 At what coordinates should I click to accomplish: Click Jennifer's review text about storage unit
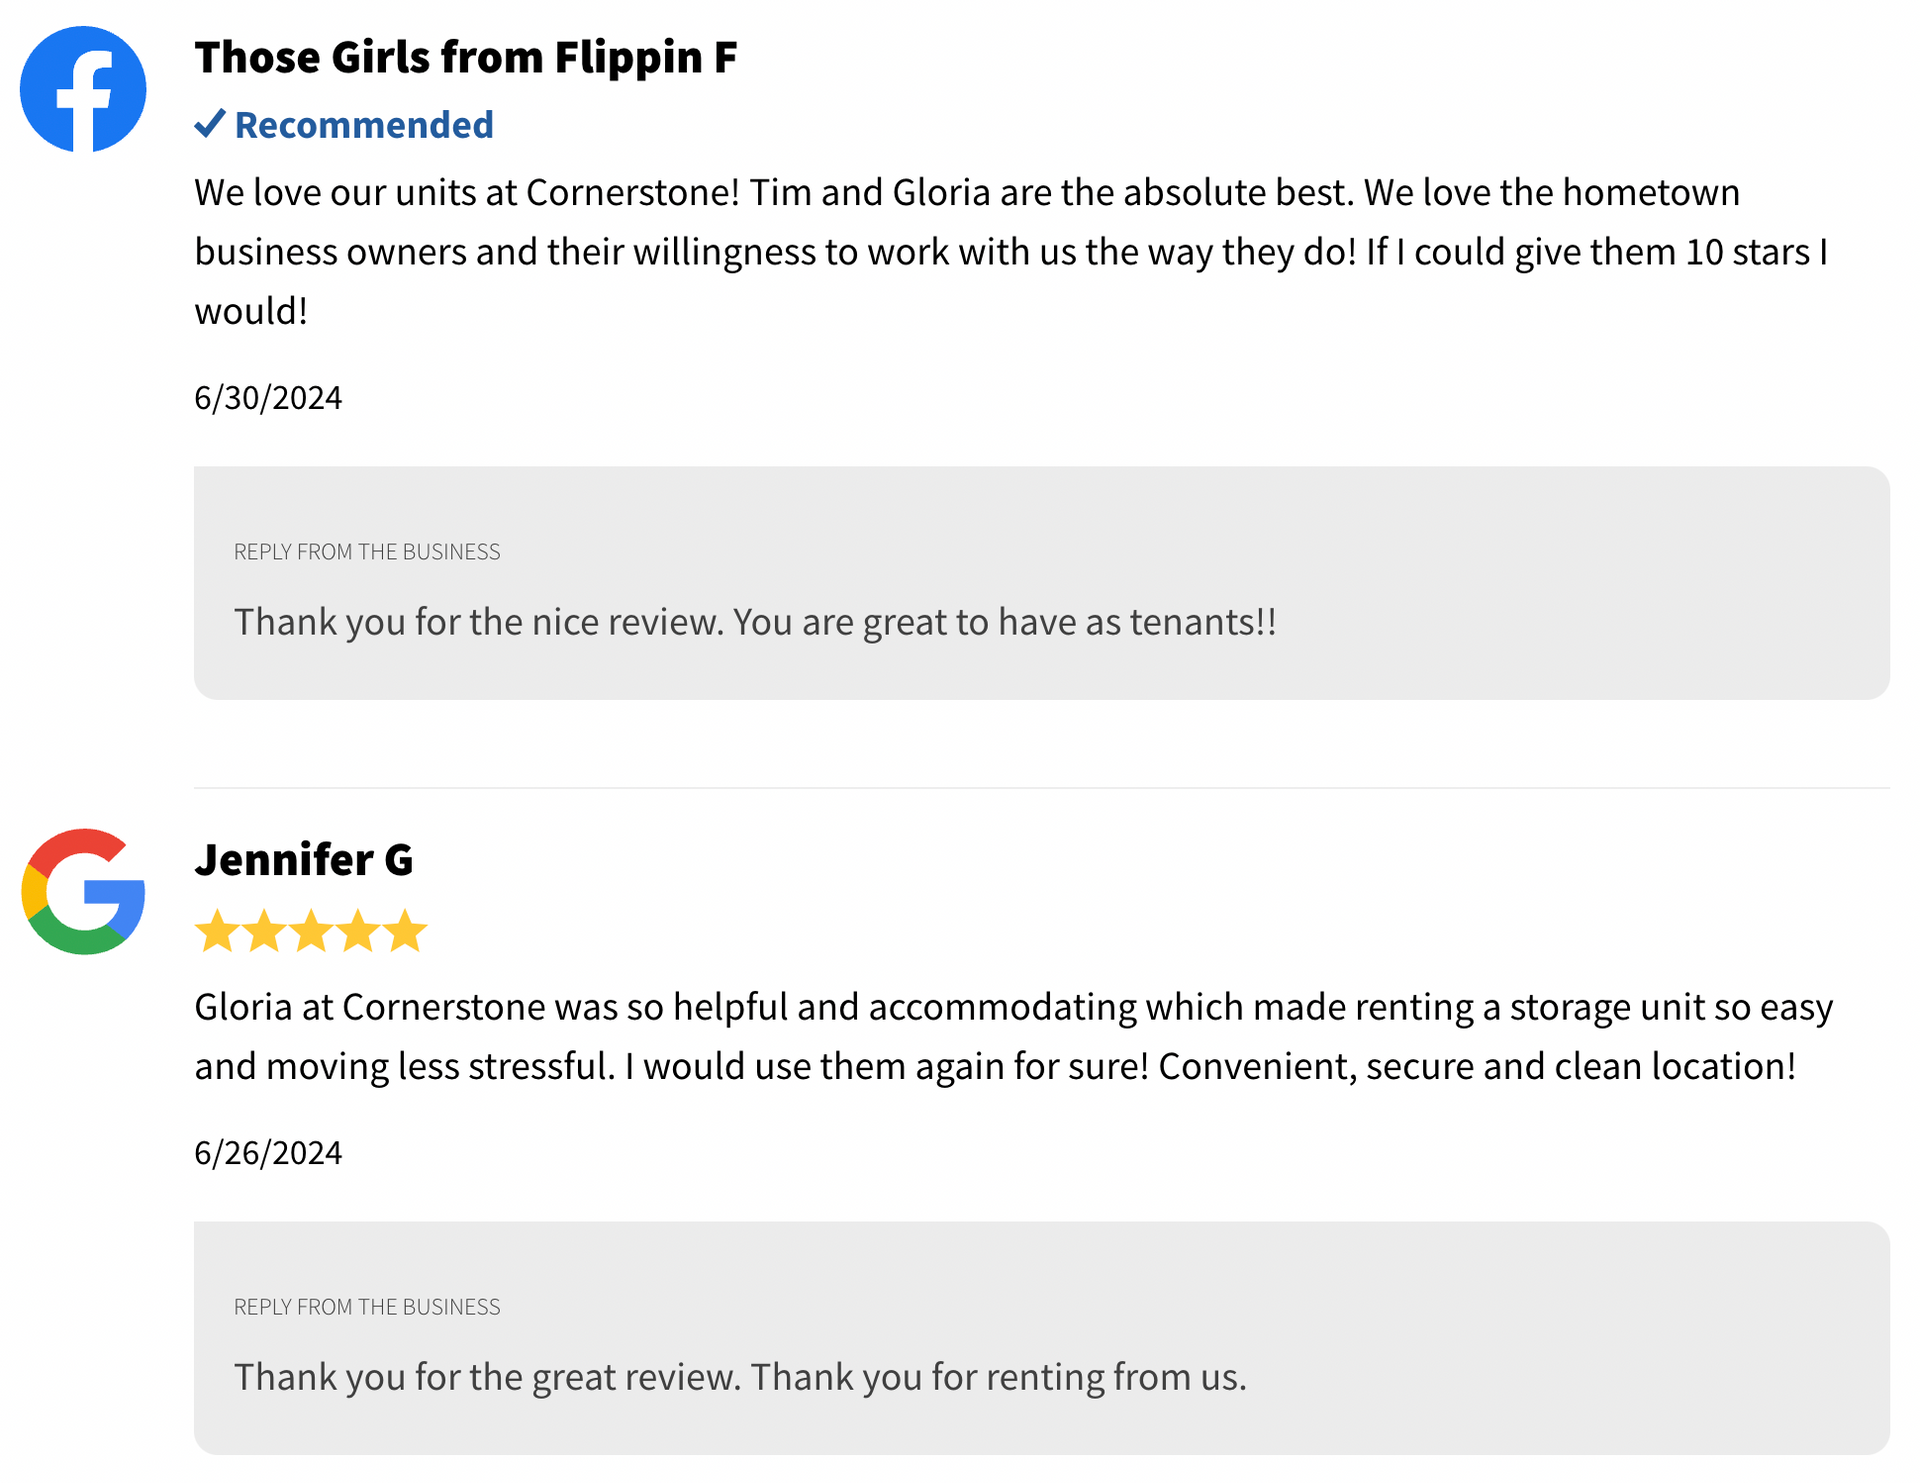coord(1013,1036)
